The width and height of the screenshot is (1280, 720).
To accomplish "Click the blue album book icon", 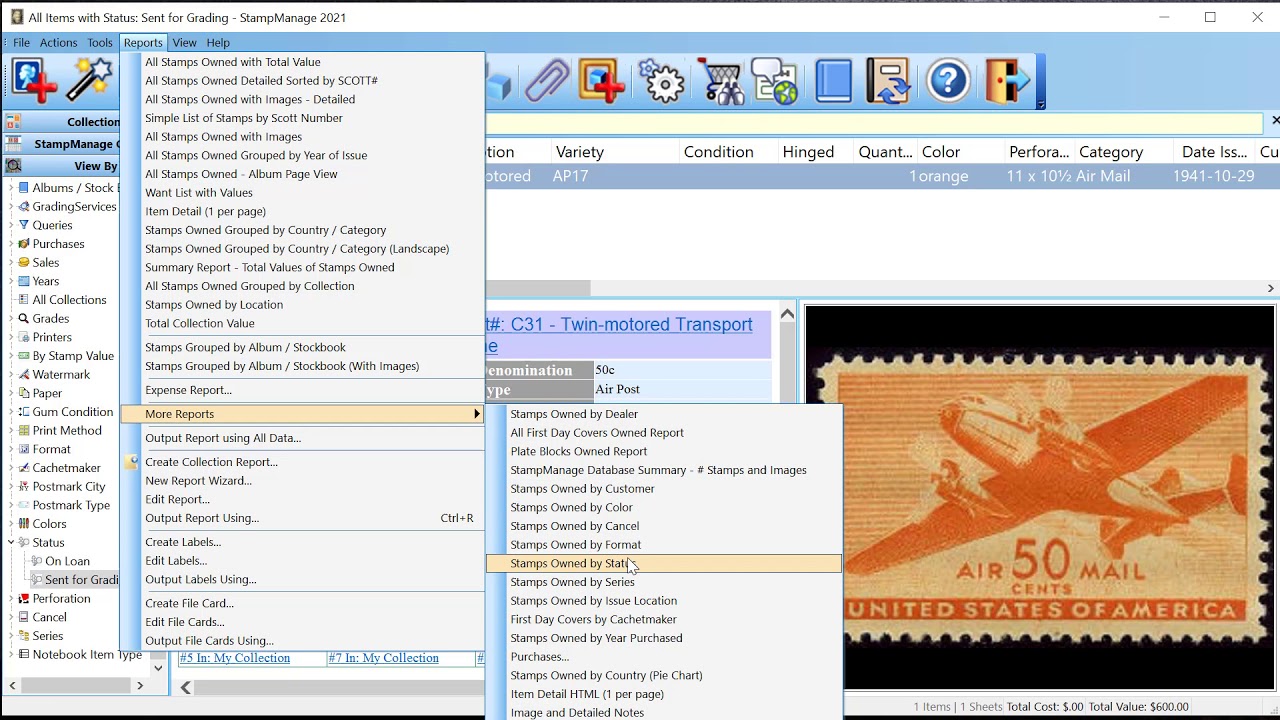I will point(833,81).
